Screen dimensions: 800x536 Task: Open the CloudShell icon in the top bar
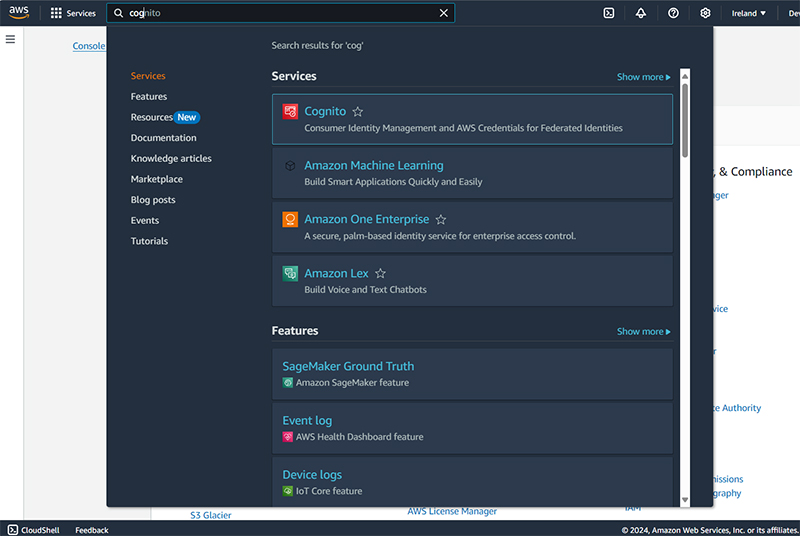coord(609,13)
